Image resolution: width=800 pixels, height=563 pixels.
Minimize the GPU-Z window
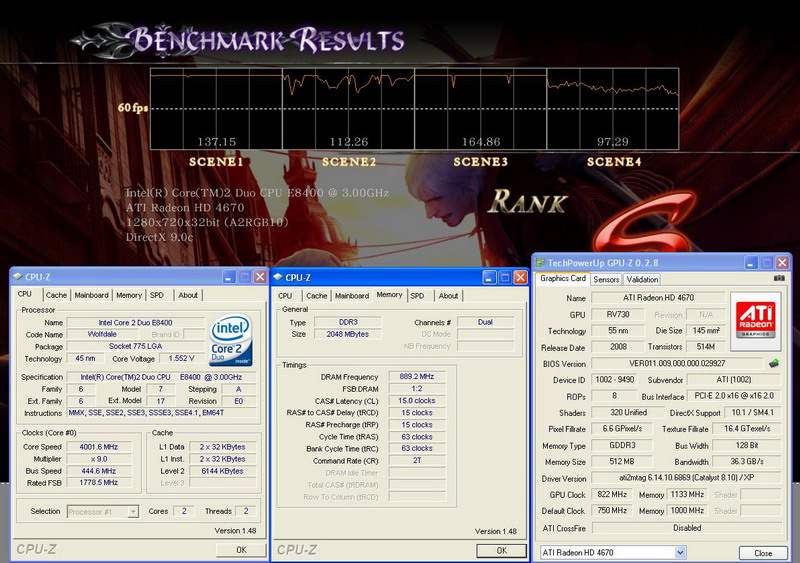(751, 263)
